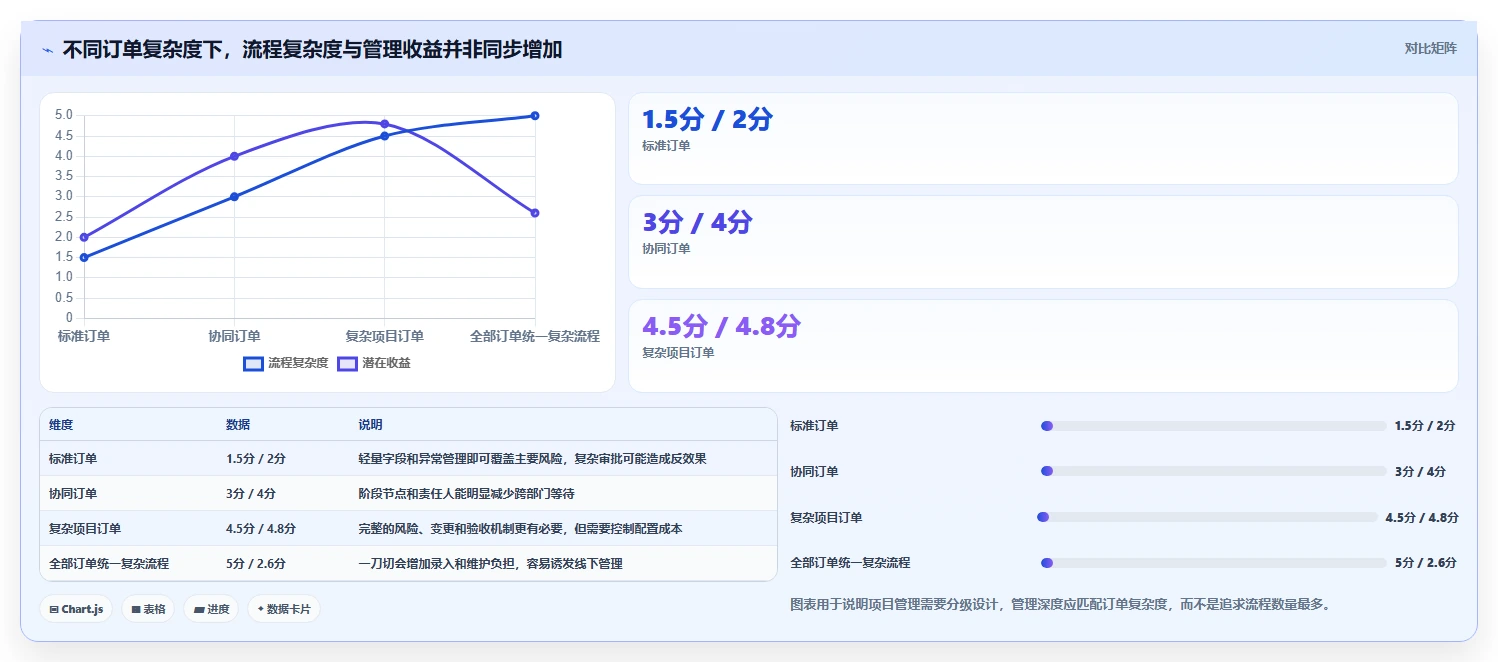This screenshot has width=1498, height=662.
Task: Select the 4.5分 / 4.8分 data card
Action: (x=1043, y=346)
